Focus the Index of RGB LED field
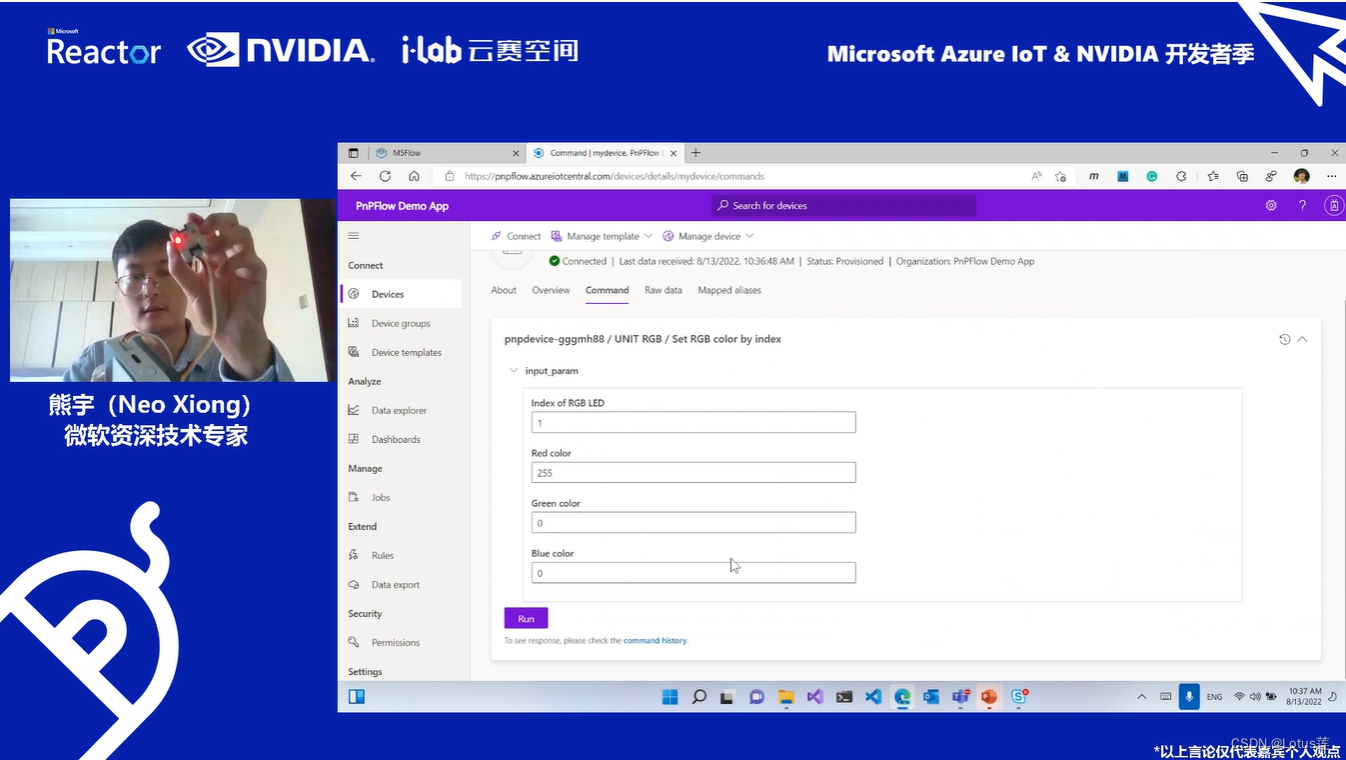 (x=693, y=422)
